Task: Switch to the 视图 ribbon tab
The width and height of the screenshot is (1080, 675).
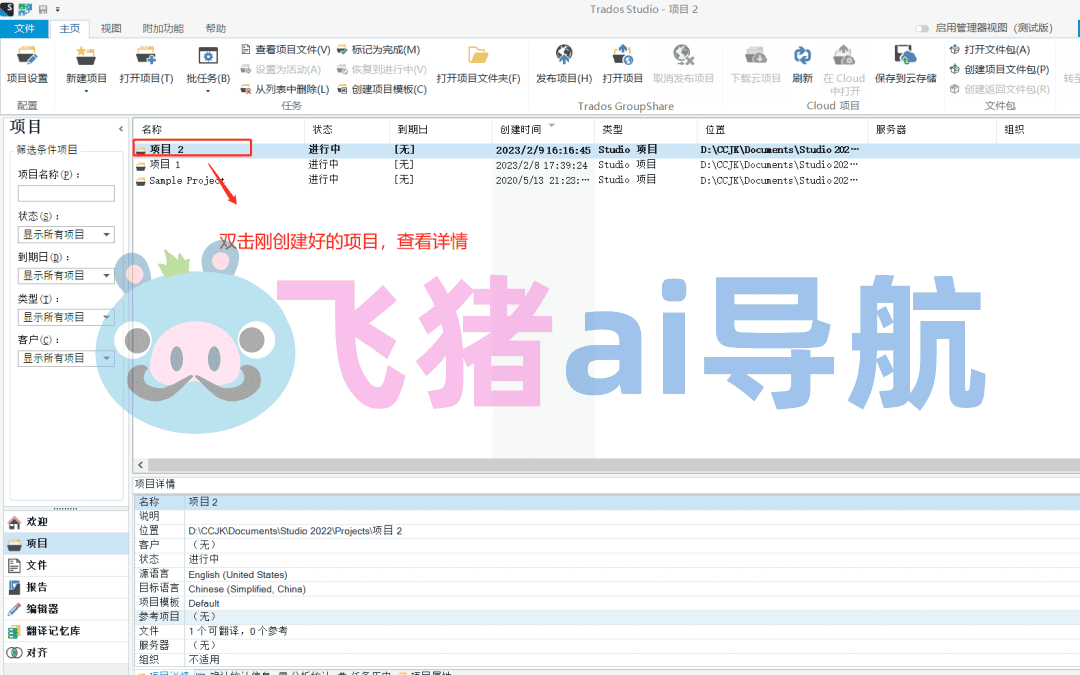Action: tap(111, 29)
